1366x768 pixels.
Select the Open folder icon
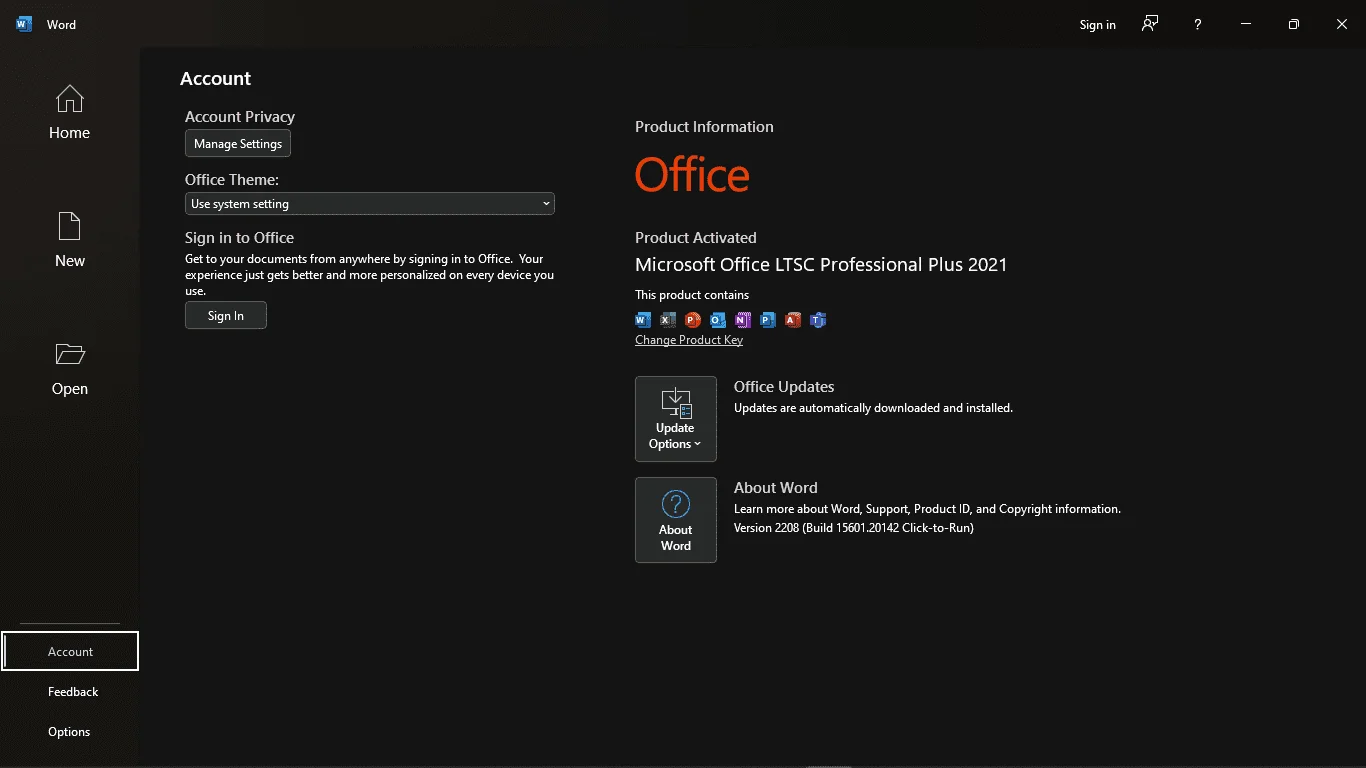pos(70,354)
